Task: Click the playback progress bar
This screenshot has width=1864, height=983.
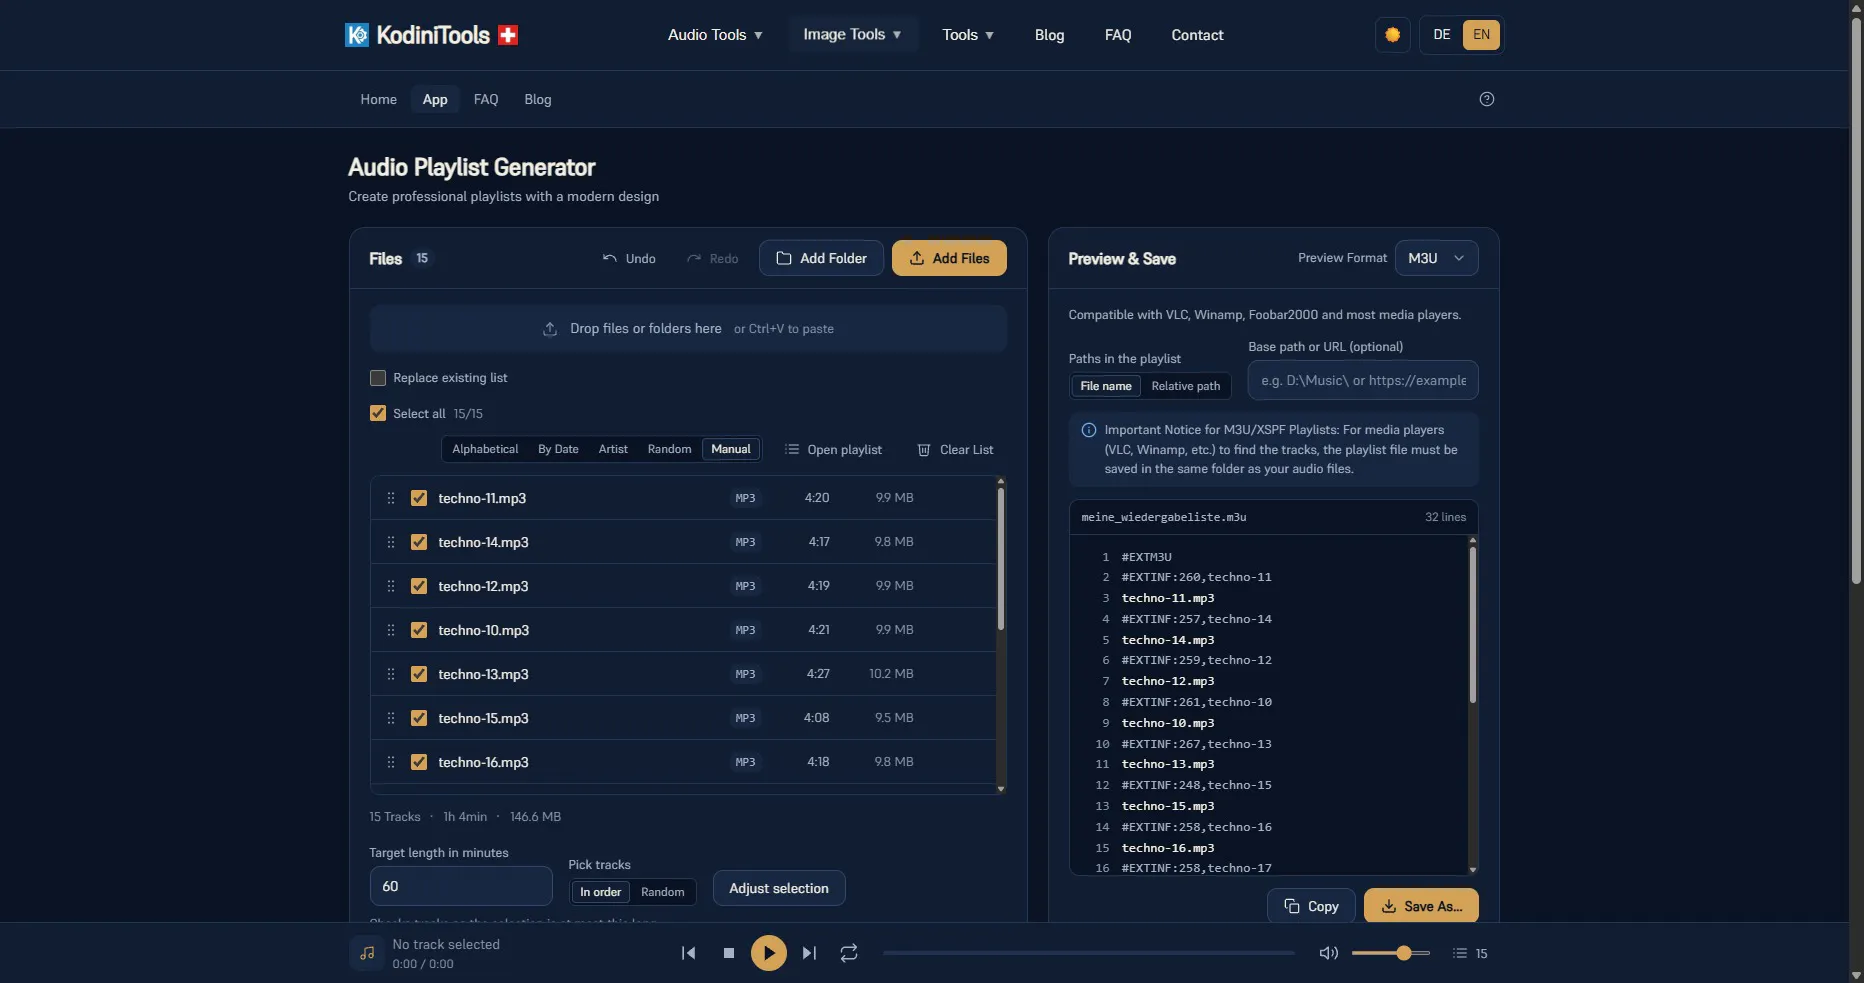Action: [1088, 953]
